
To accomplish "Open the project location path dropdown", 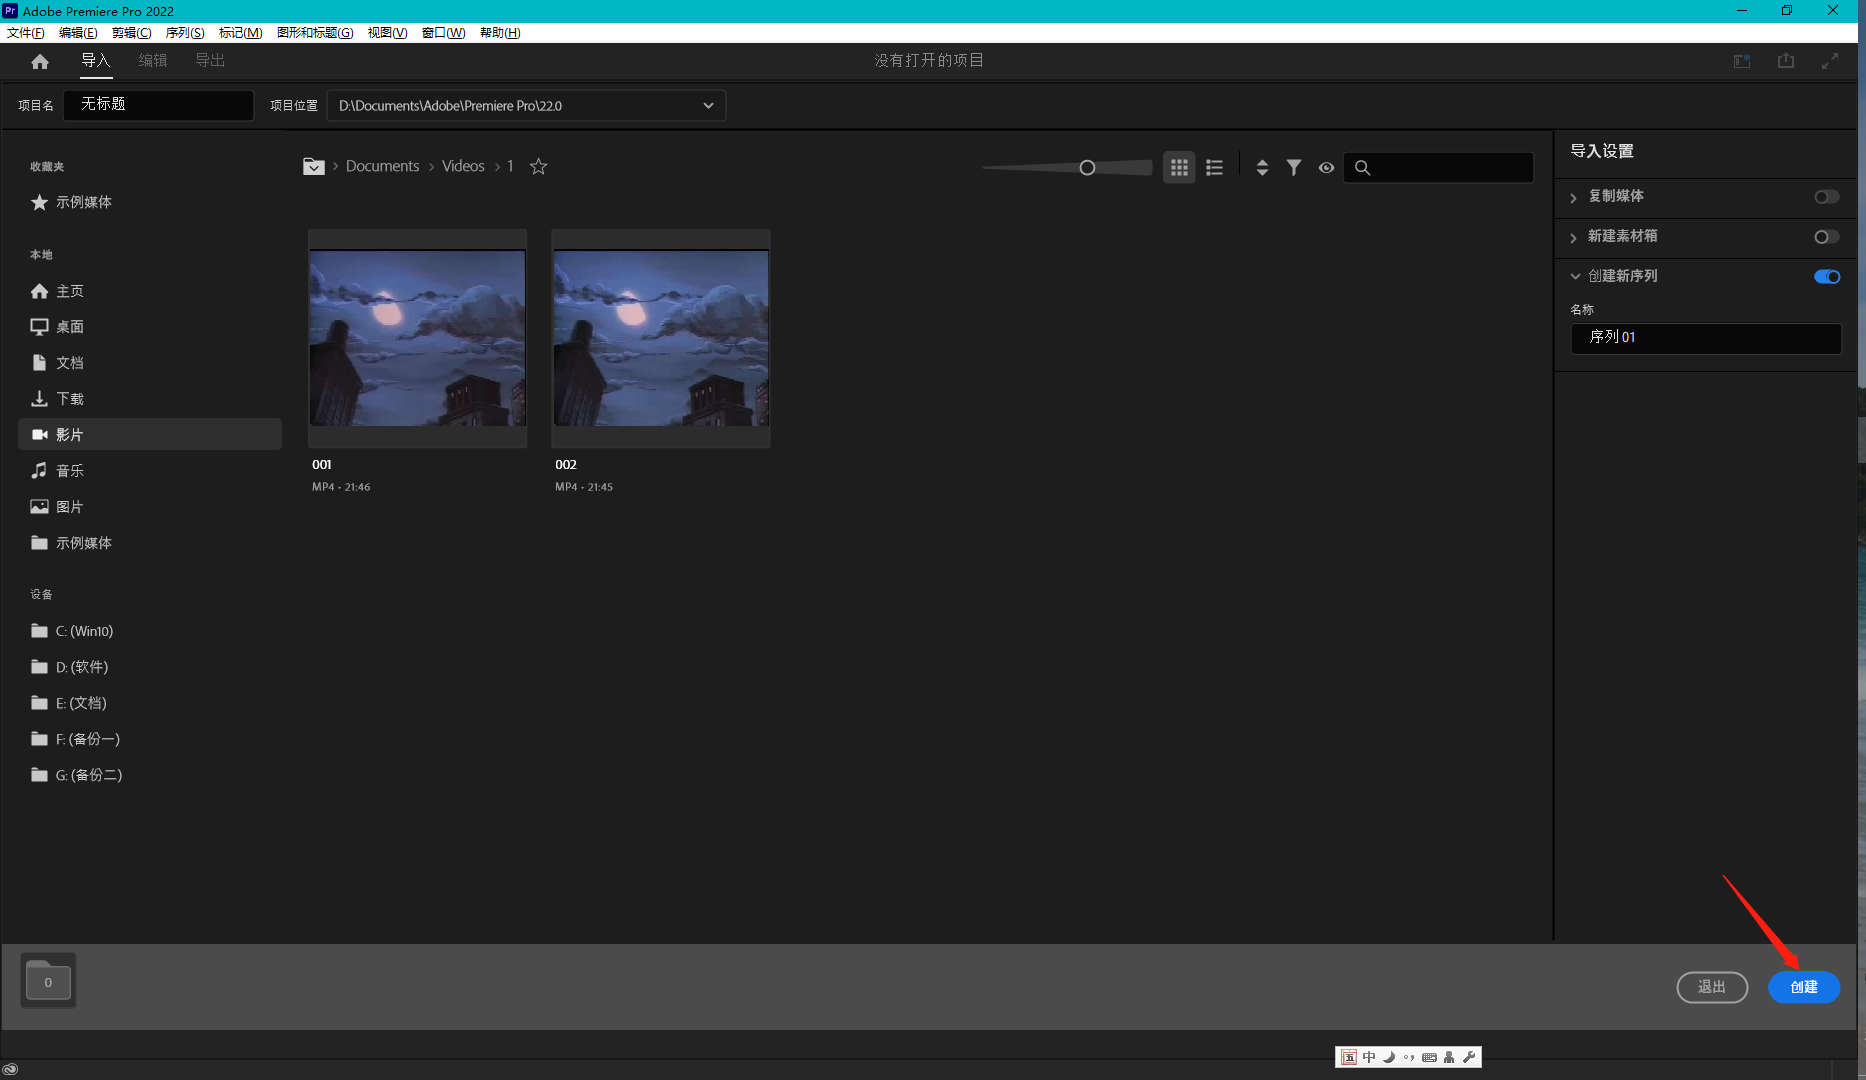I will click(x=708, y=106).
